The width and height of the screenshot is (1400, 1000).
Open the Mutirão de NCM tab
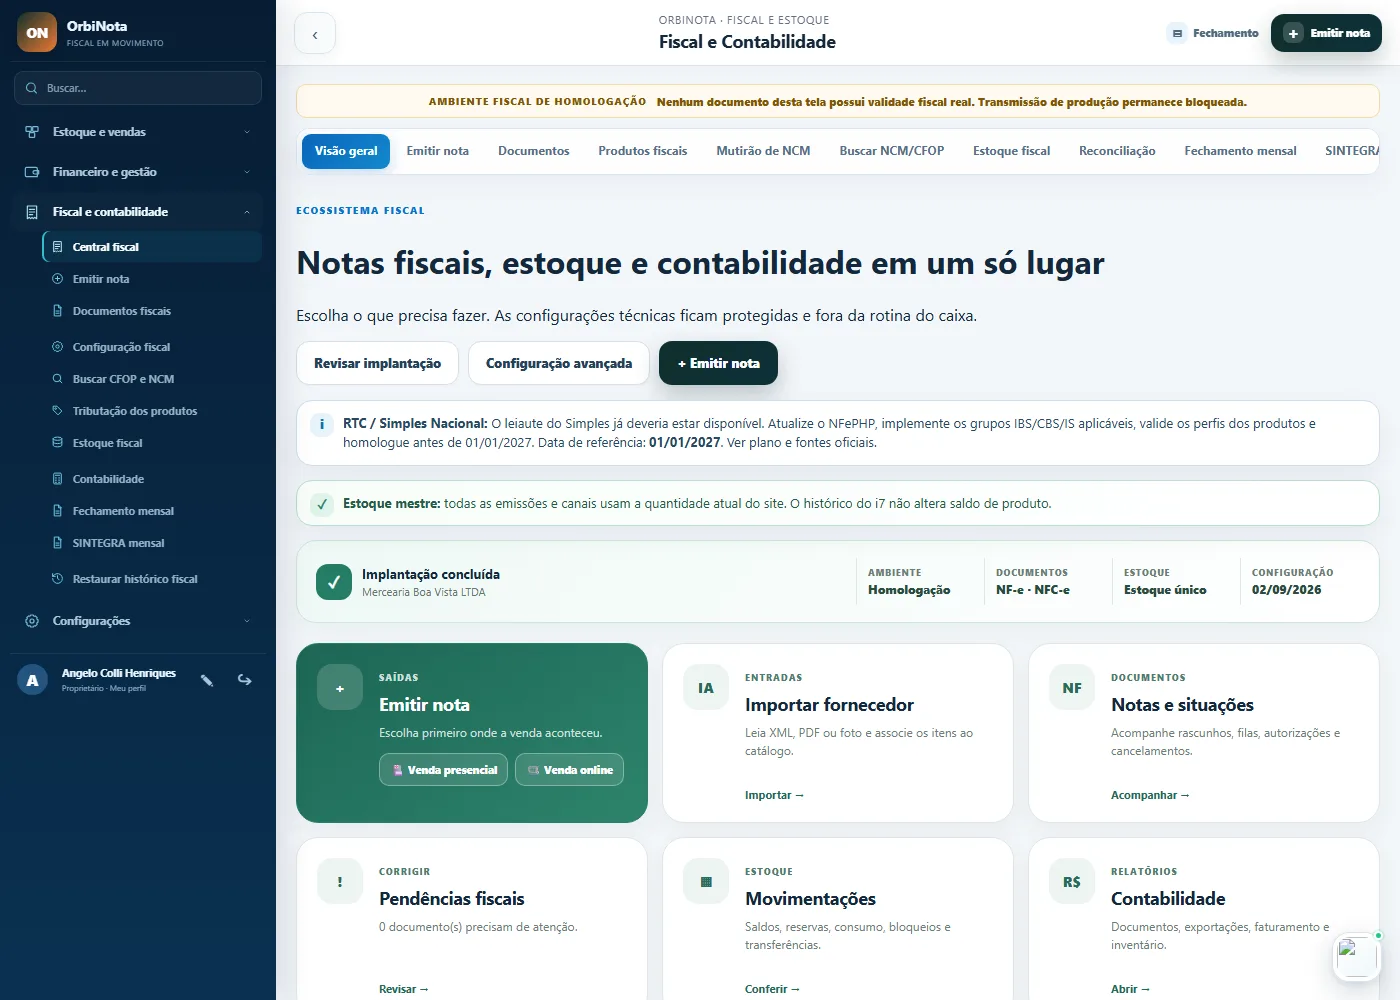pos(763,151)
